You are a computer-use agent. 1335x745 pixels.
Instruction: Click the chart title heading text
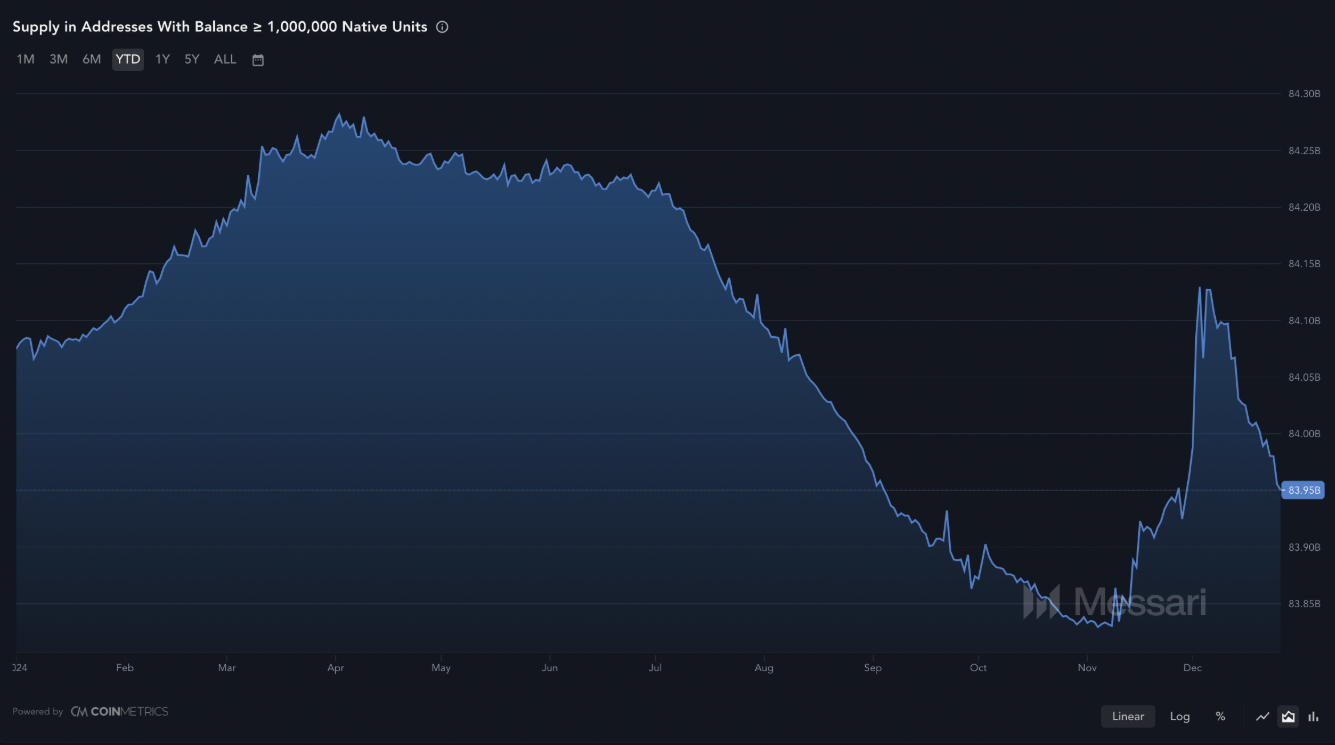tap(220, 27)
